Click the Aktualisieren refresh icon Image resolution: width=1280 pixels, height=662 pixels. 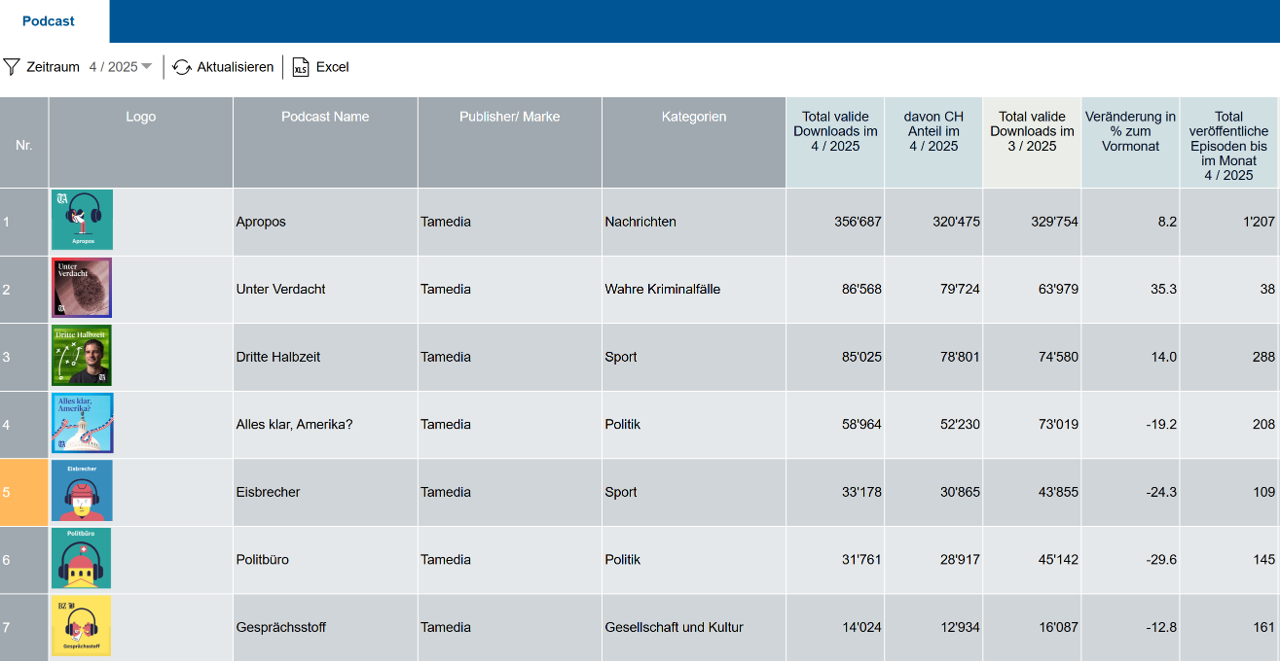pyautogui.click(x=182, y=67)
